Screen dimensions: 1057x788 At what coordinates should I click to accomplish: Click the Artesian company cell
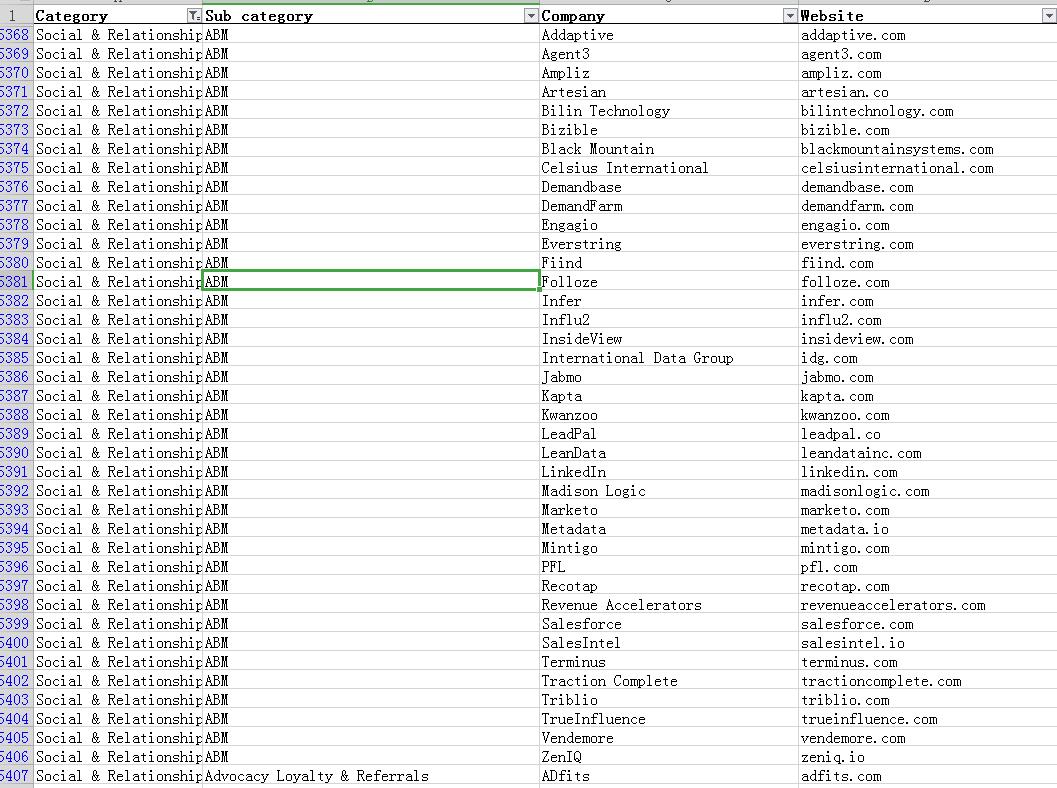coord(669,92)
